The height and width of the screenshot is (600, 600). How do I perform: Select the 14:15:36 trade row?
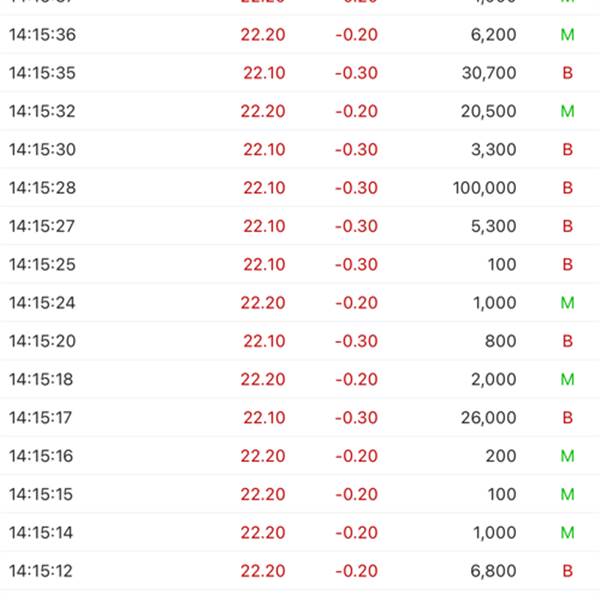[x=300, y=34]
